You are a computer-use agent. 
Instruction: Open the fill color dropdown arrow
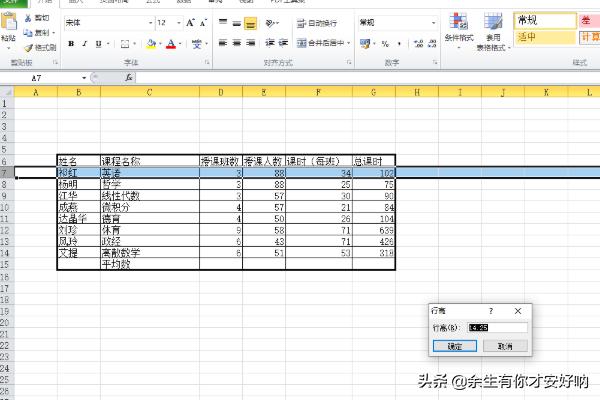(x=160, y=44)
